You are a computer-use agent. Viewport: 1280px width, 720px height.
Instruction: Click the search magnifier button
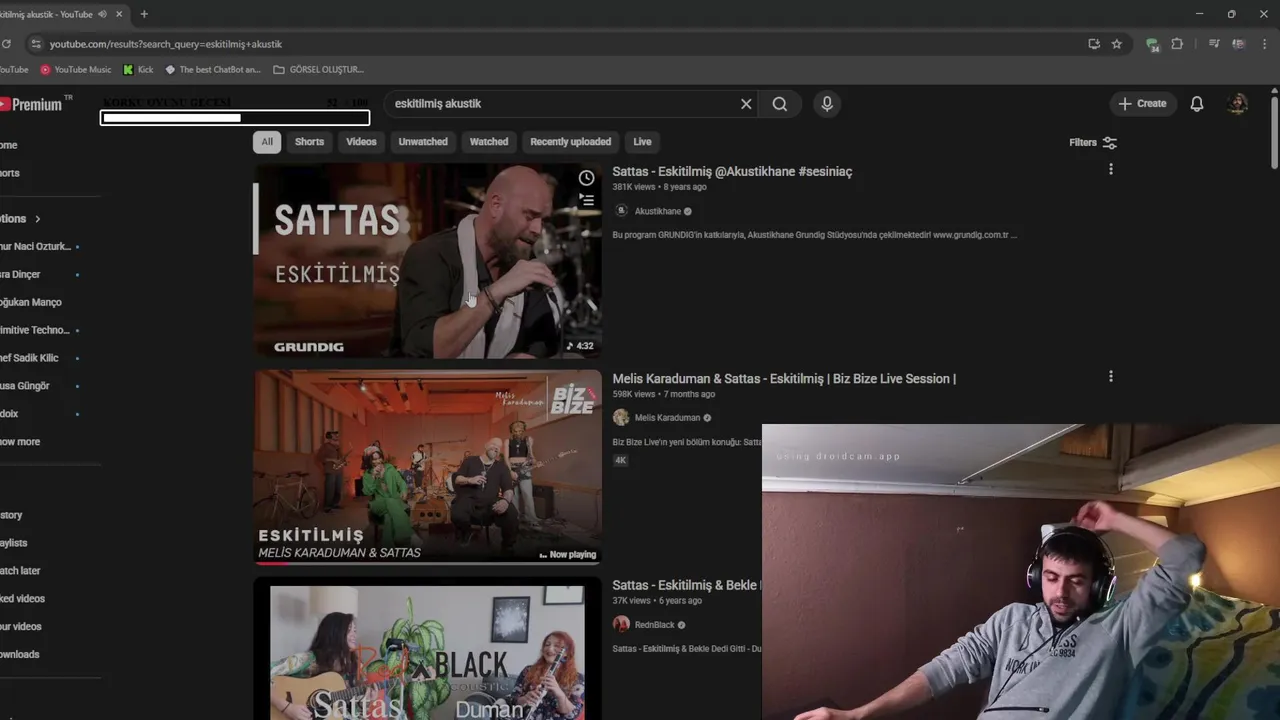(x=780, y=104)
